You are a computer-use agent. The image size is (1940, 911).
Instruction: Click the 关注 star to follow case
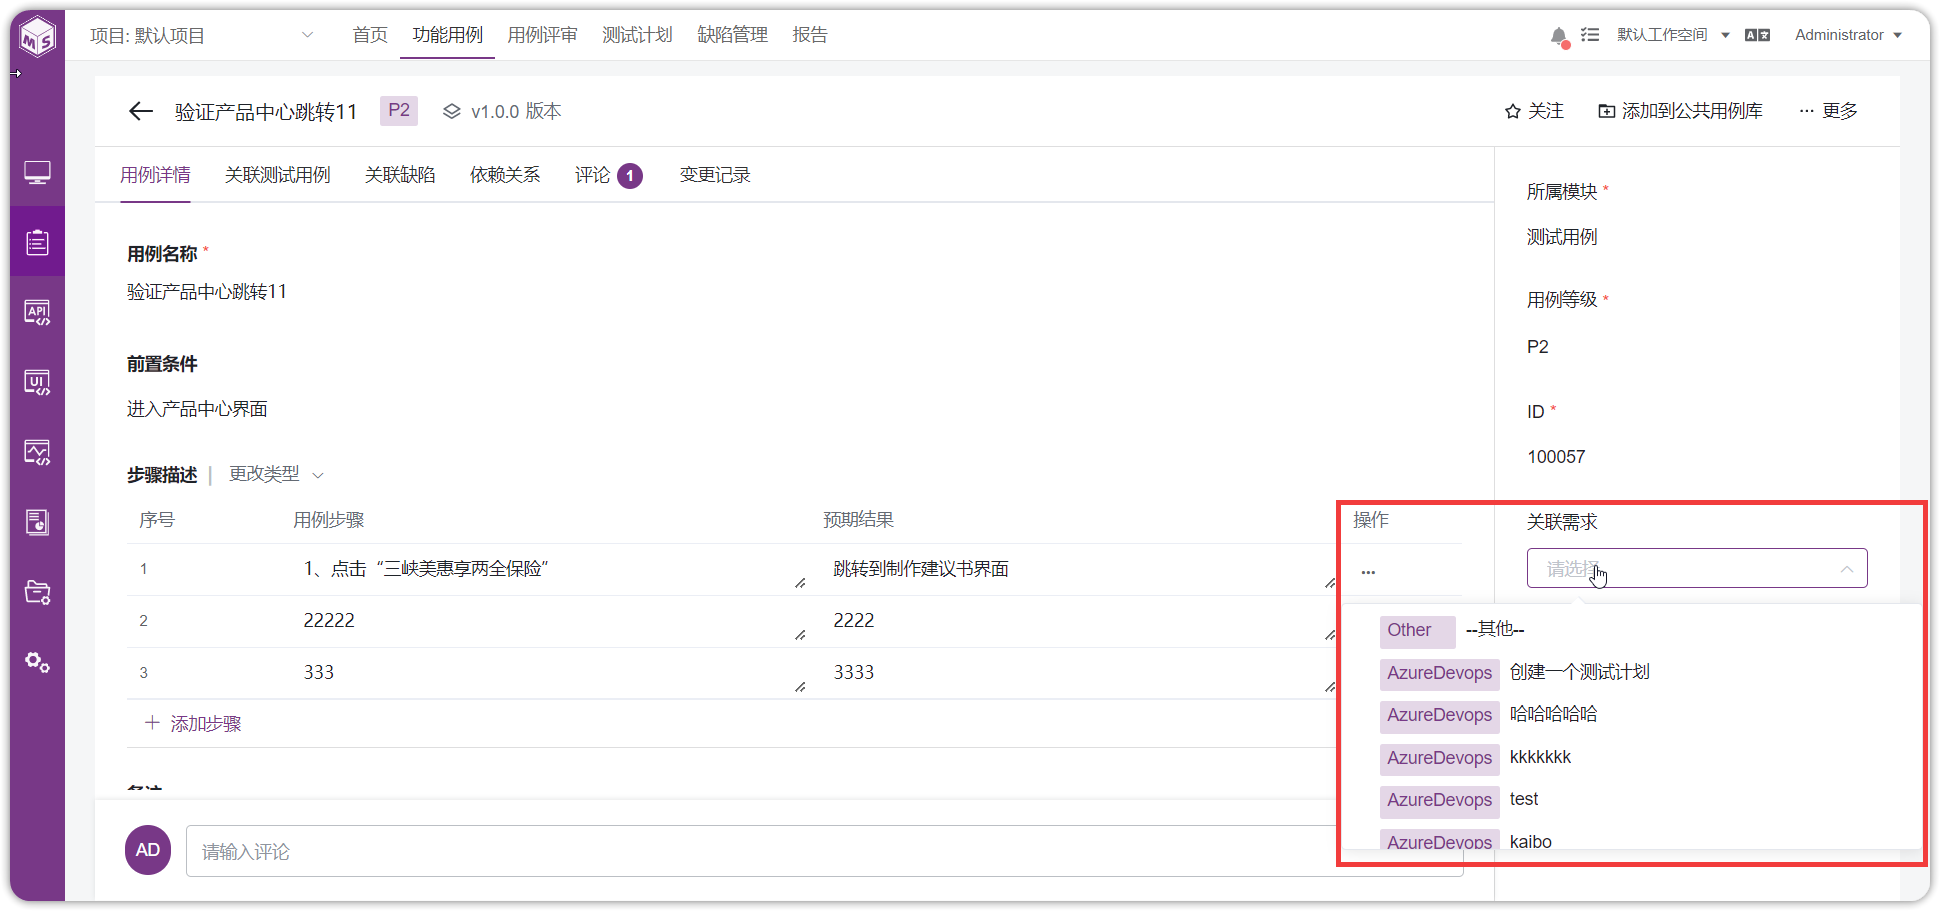(x=1534, y=111)
